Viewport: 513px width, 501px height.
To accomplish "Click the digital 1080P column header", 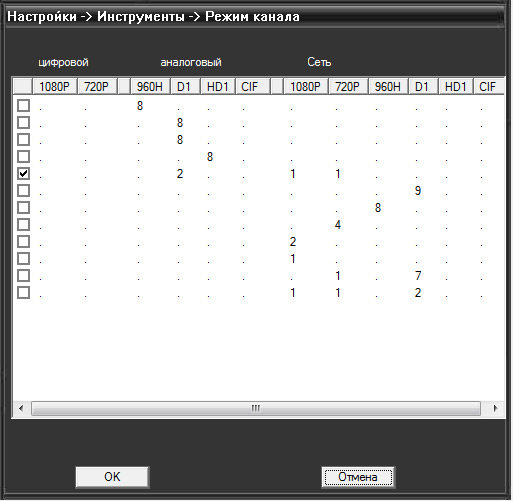I will click(x=54, y=87).
